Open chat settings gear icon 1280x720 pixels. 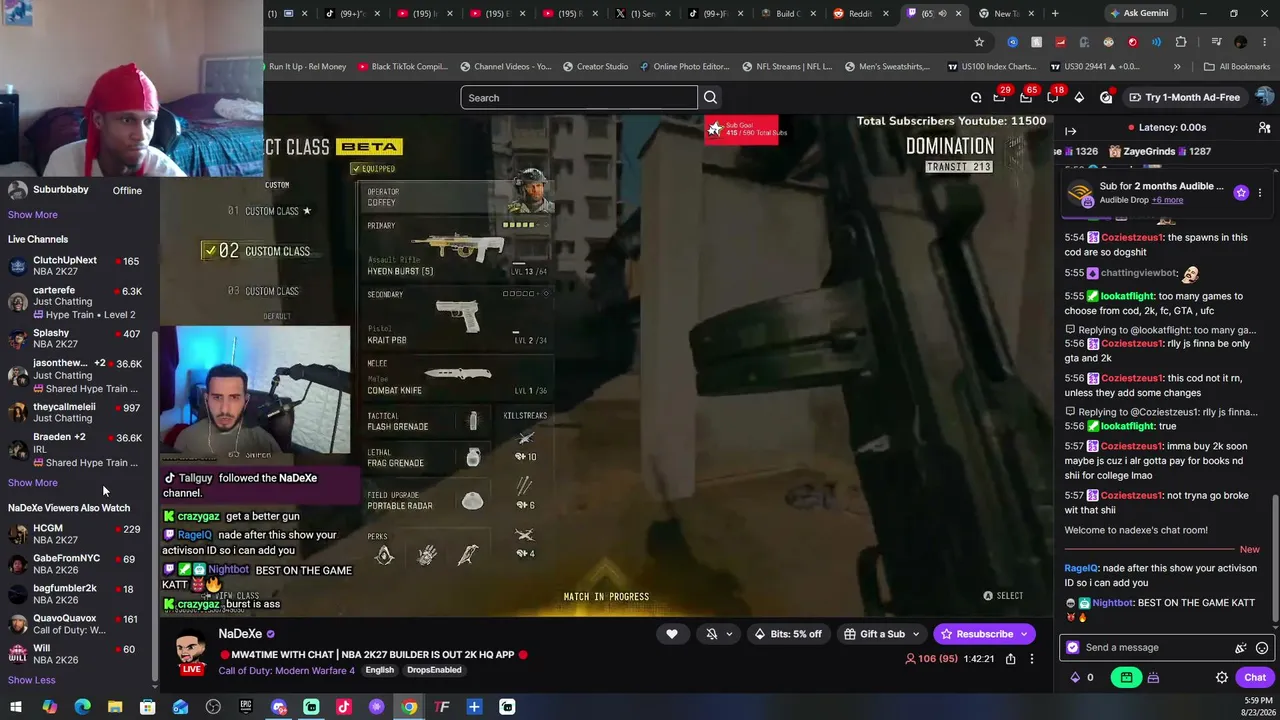pyautogui.click(x=1222, y=677)
